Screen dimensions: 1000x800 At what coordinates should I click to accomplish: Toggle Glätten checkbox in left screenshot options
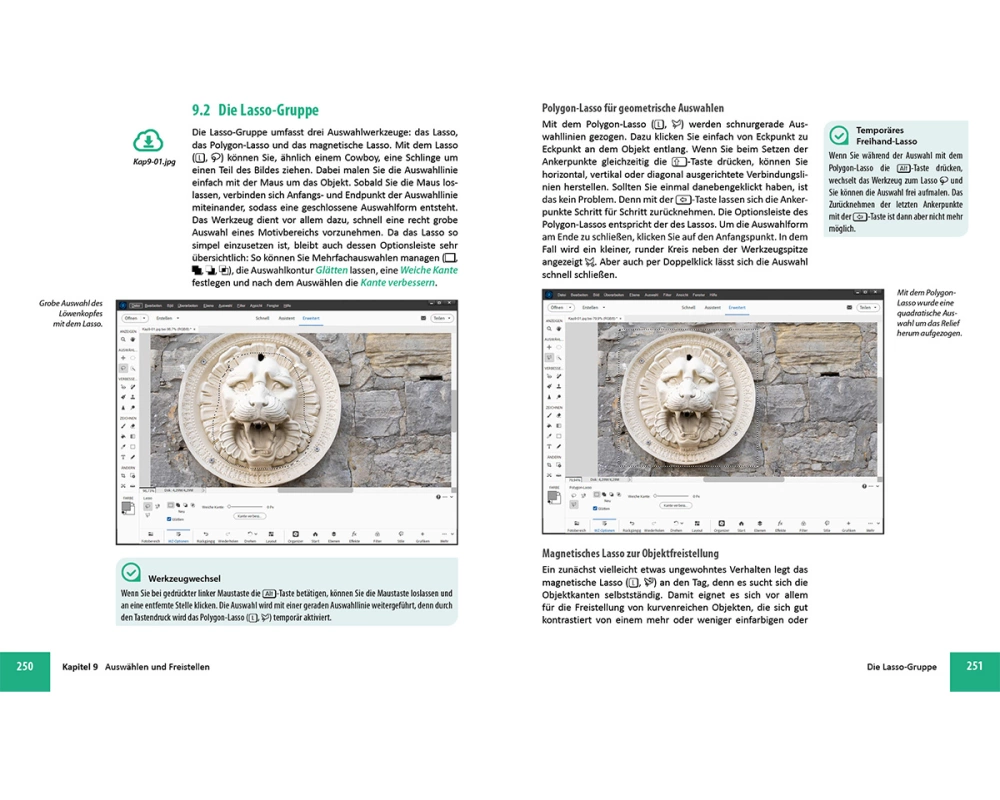tap(170, 519)
